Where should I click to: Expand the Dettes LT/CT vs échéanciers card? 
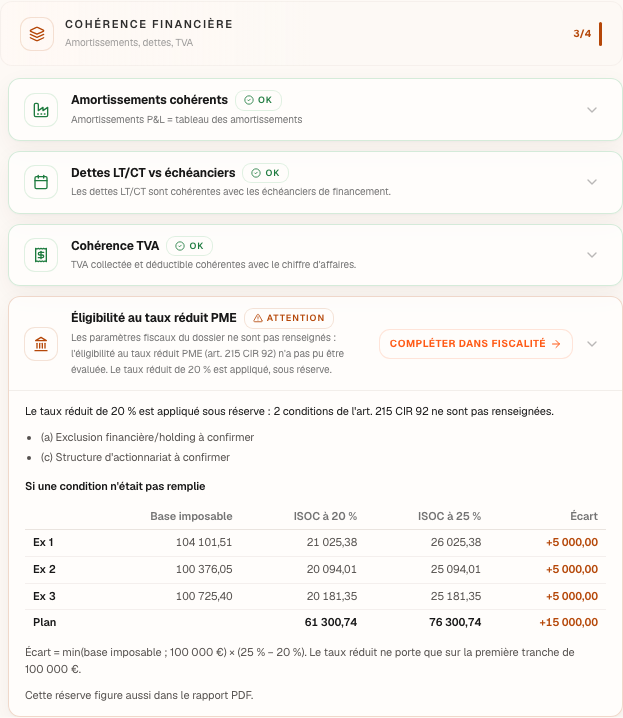pos(592,182)
